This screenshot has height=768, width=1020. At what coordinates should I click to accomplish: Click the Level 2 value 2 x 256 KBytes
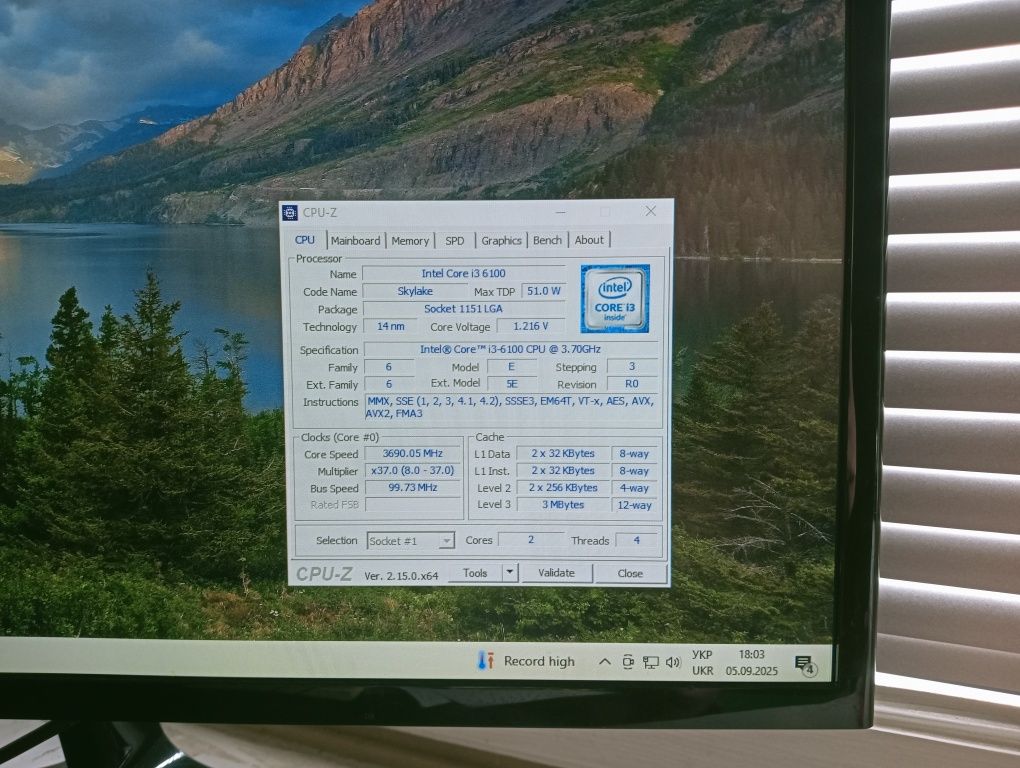click(563, 487)
